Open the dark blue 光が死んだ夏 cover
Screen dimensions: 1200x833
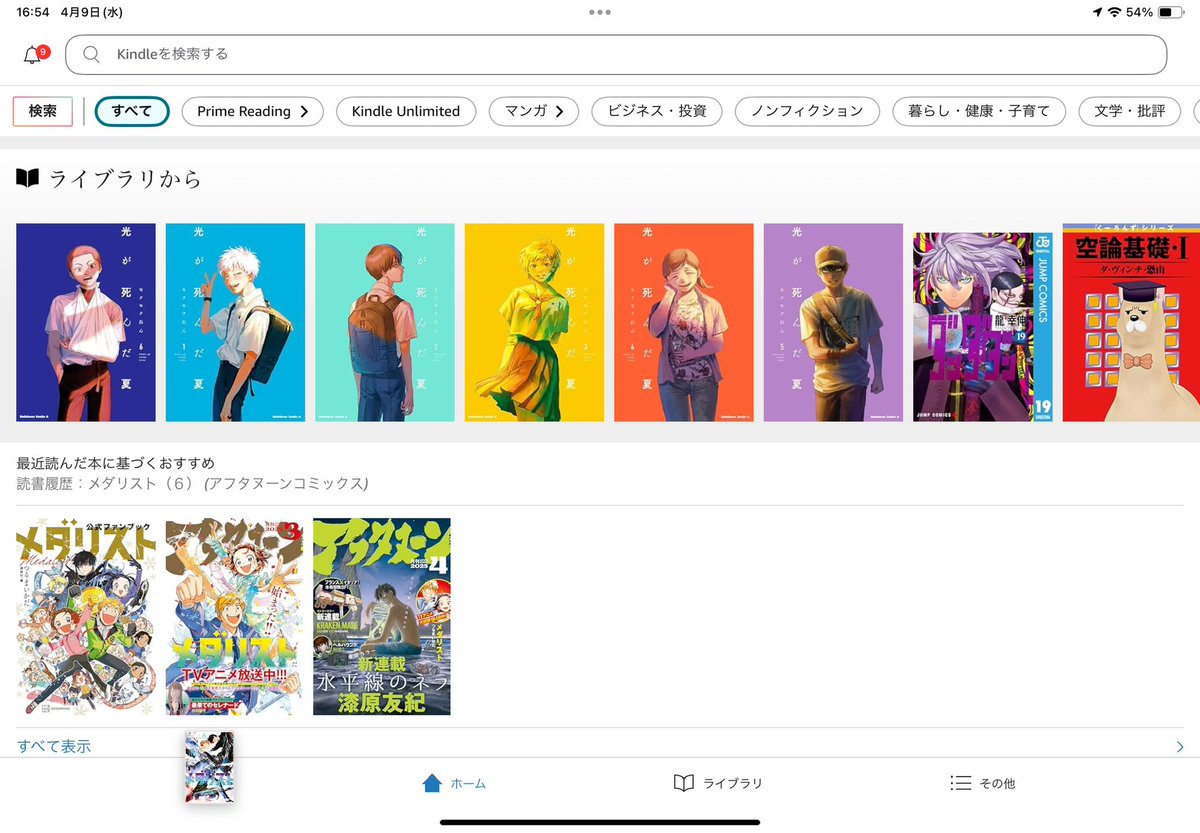click(86, 322)
